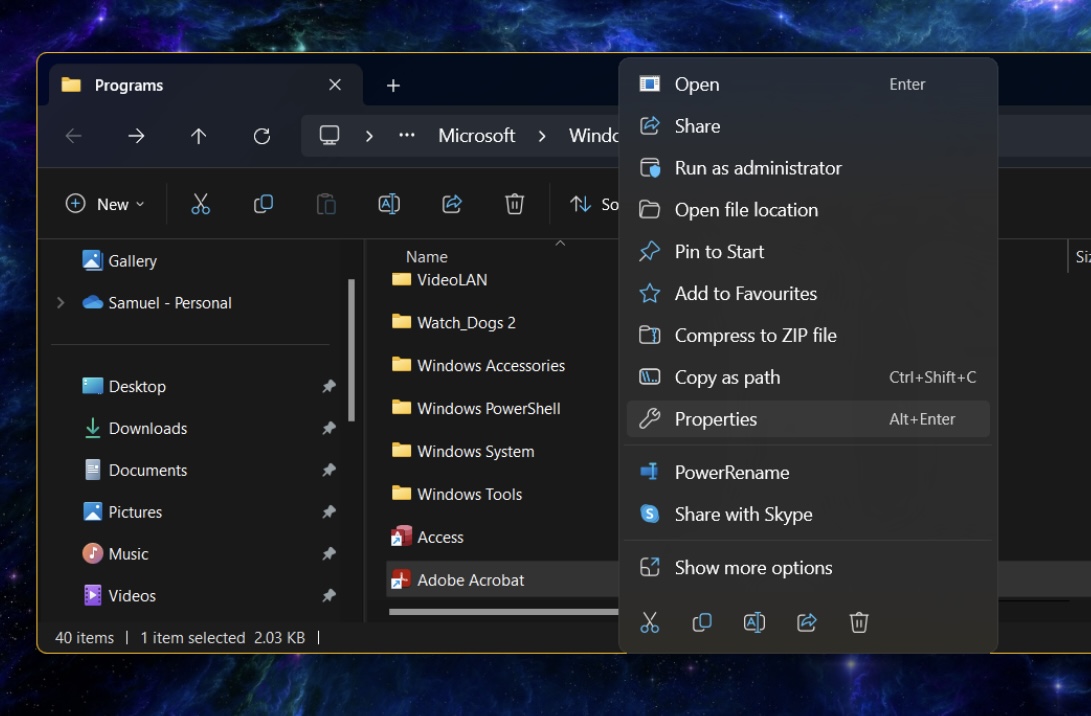The width and height of the screenshot is (1091, 716).
Task: Choose Run as administrator
Action: [757, 168]
